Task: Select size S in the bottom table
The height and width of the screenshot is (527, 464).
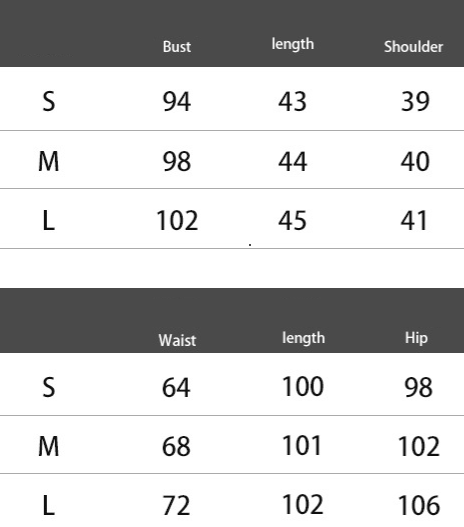Action: (x=49, y=388)
